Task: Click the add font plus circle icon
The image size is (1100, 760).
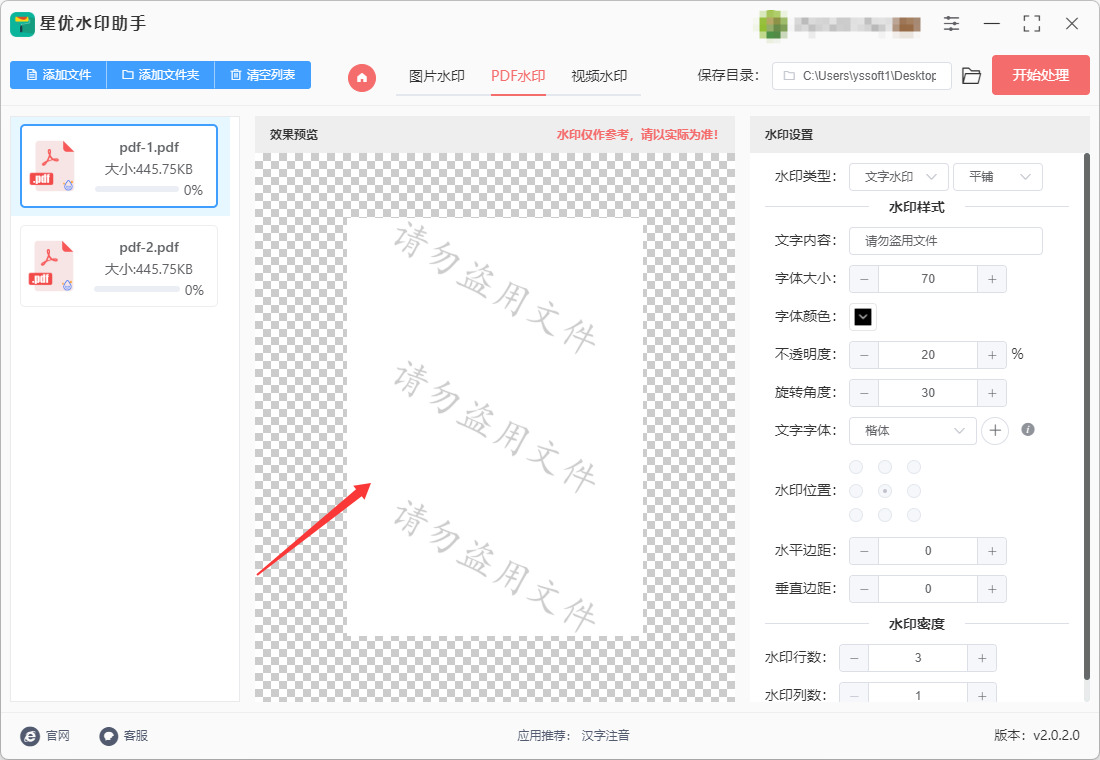Action: (x=995, y=430)
